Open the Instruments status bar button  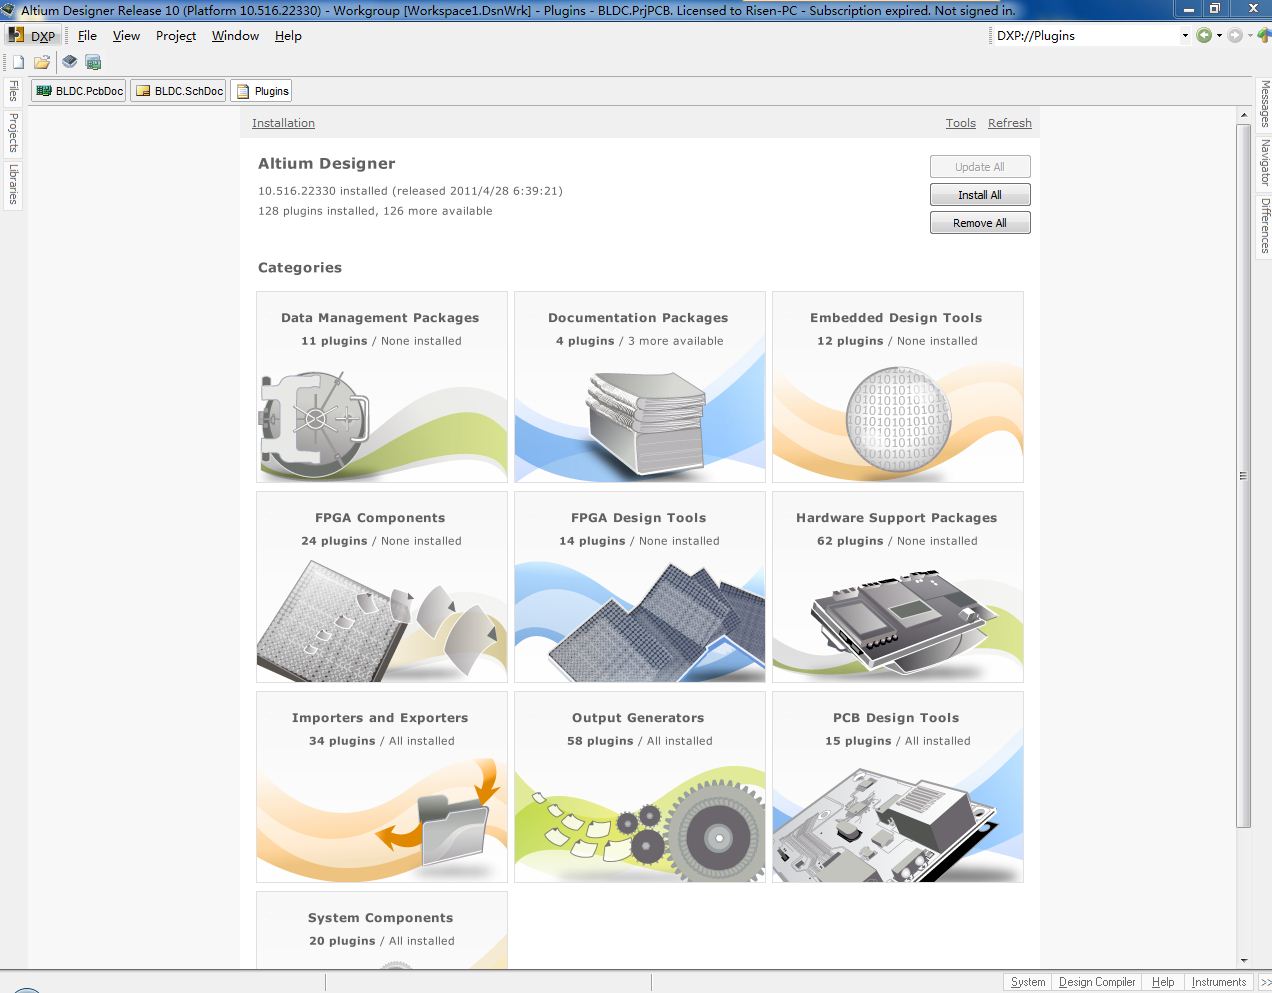pyautogui.click(x=1219, y=982)
